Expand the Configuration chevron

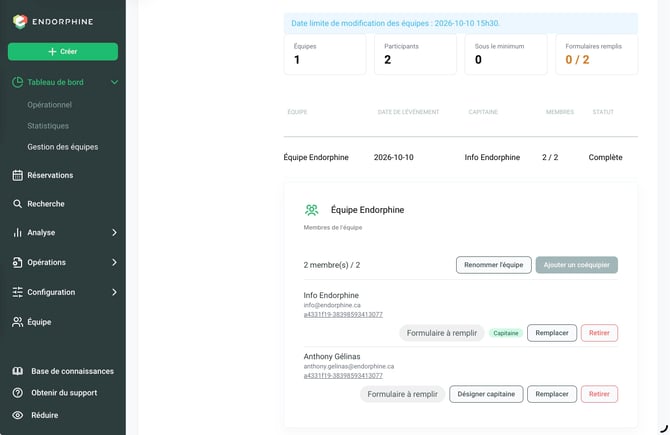click(x=114, y=292)
